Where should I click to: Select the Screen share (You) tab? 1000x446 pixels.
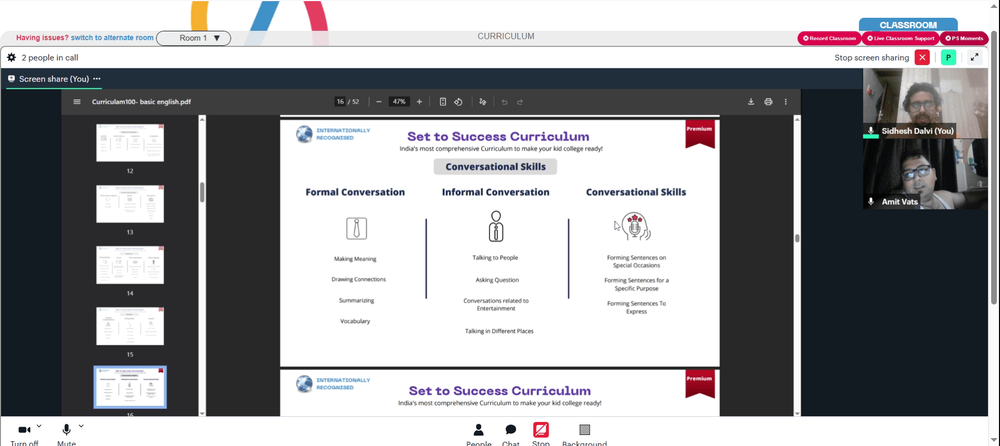pos(54,78)
